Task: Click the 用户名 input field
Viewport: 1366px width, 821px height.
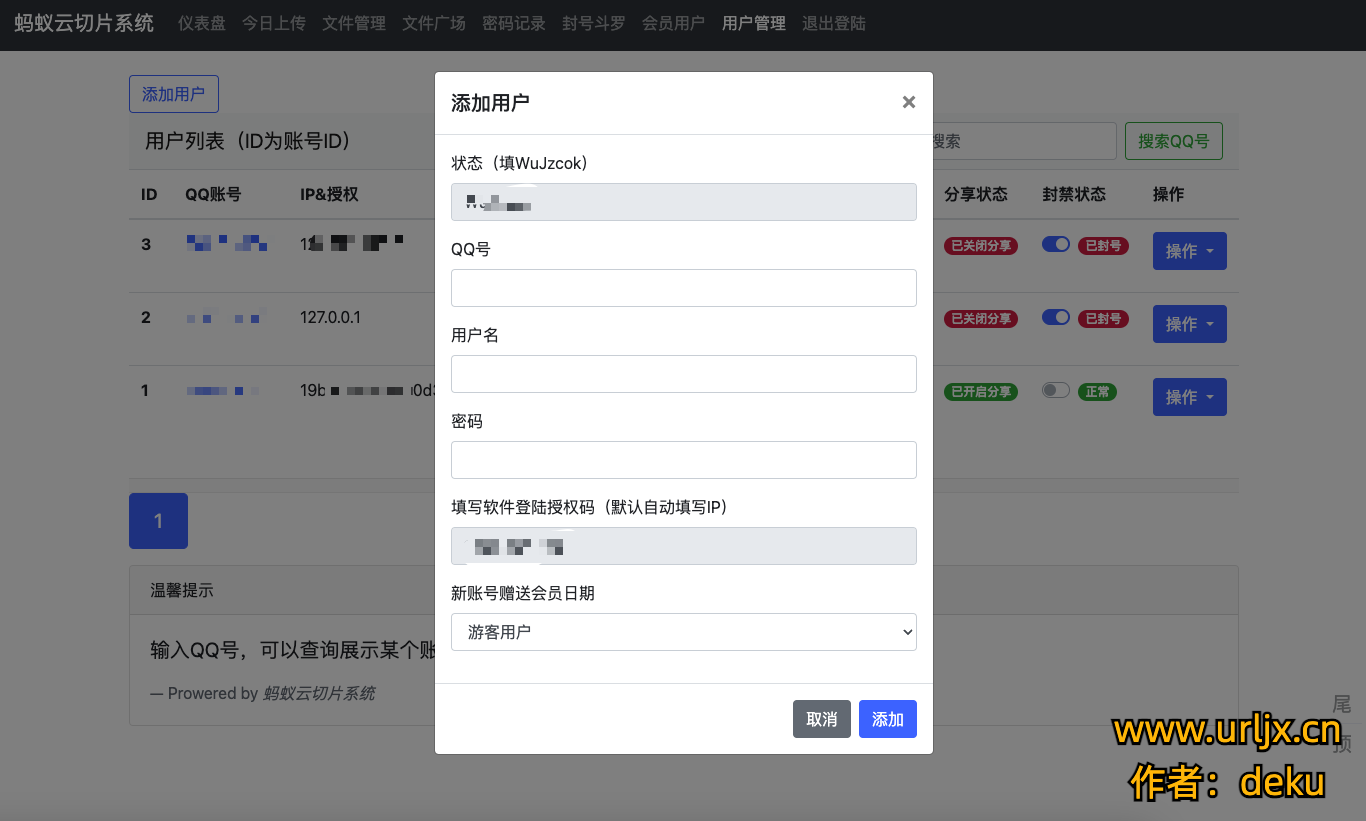Action: click(684, 374)
